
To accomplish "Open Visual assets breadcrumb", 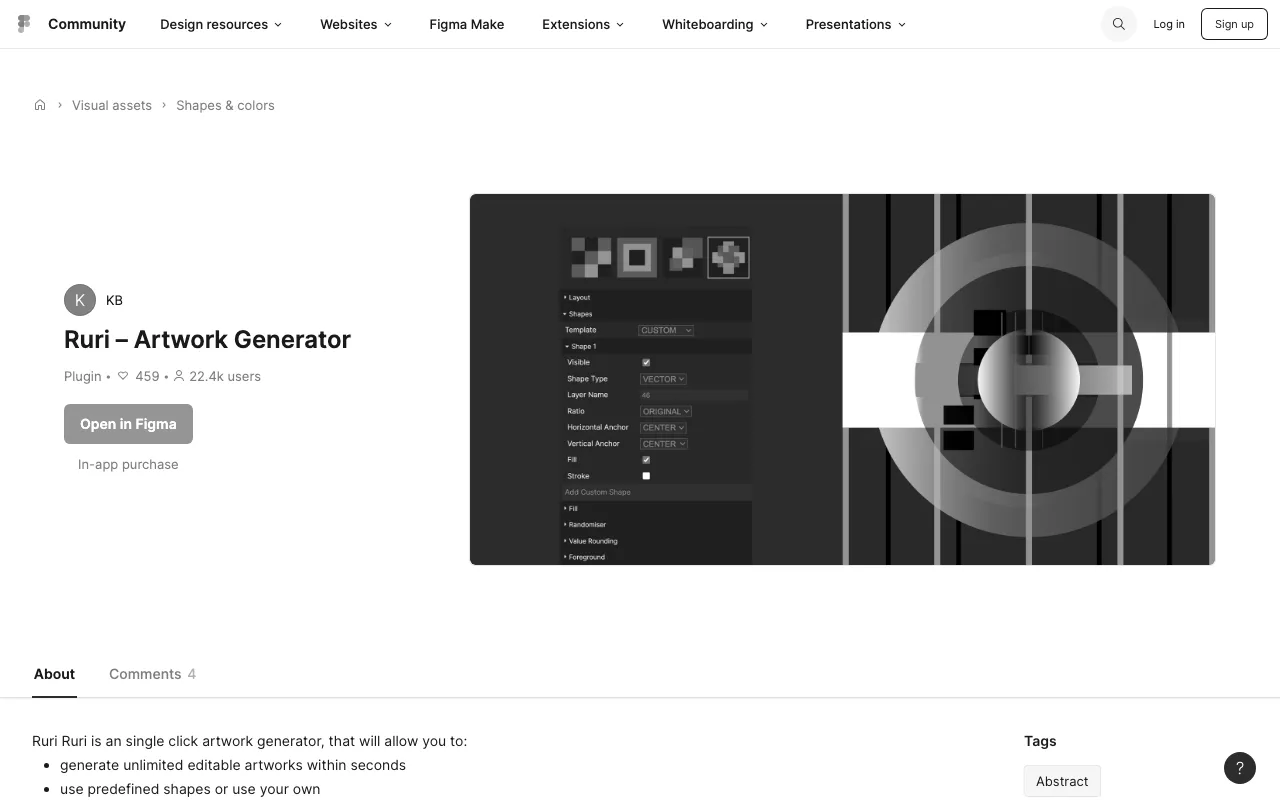I will click(x=112, y=105).
